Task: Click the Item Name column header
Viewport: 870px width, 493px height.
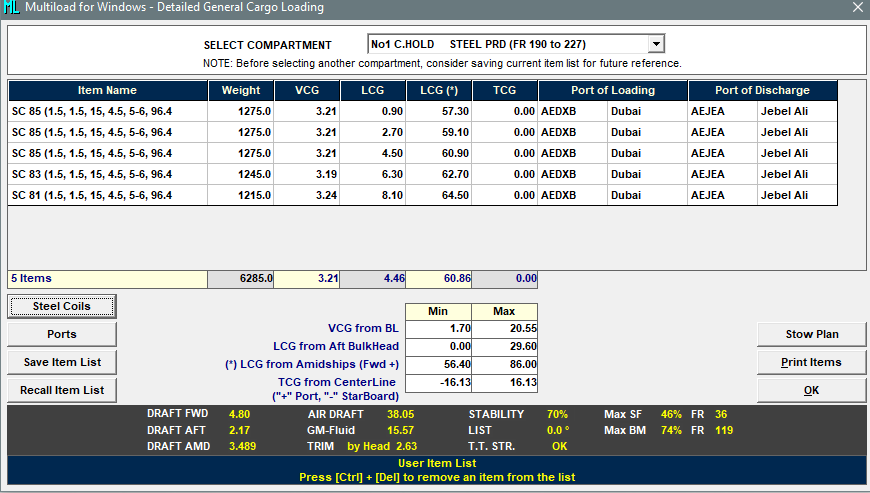Action: pos(108,90)
